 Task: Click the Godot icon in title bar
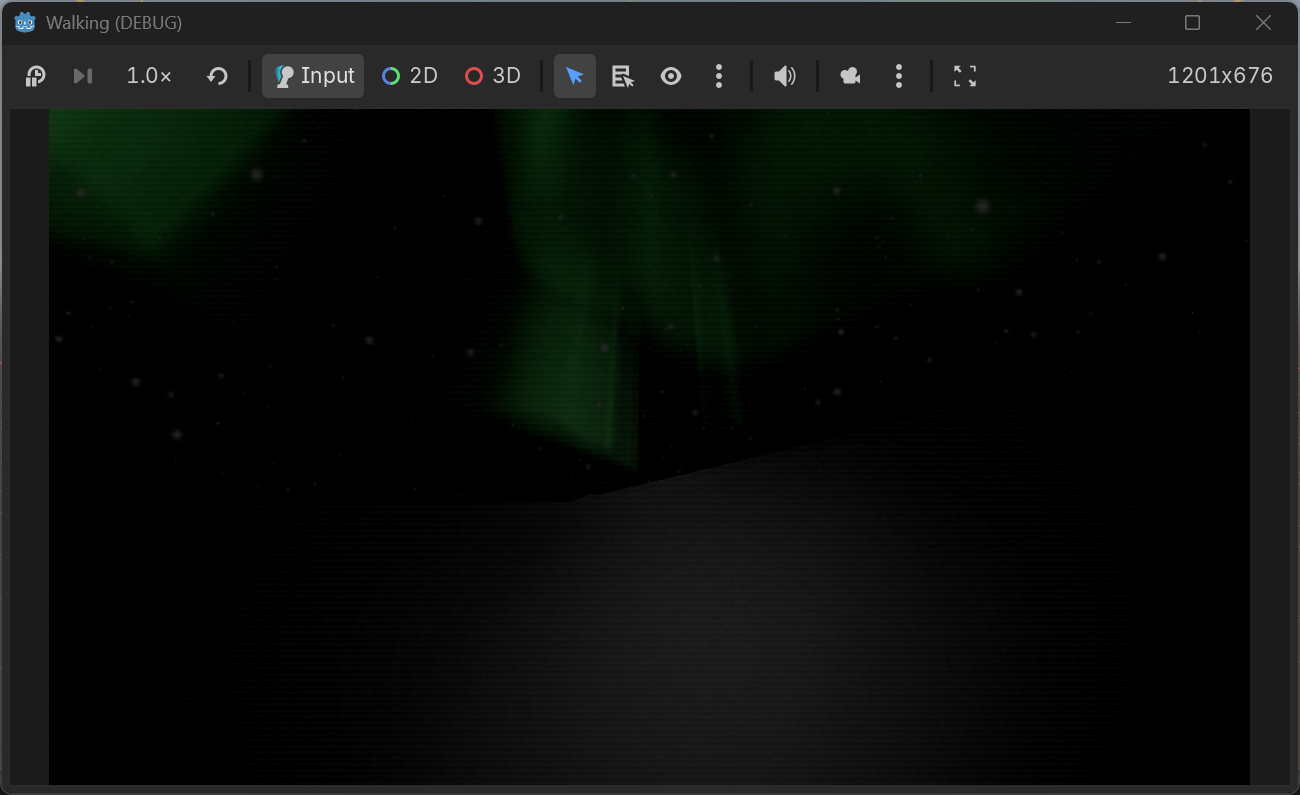click(x=25, y=22)
